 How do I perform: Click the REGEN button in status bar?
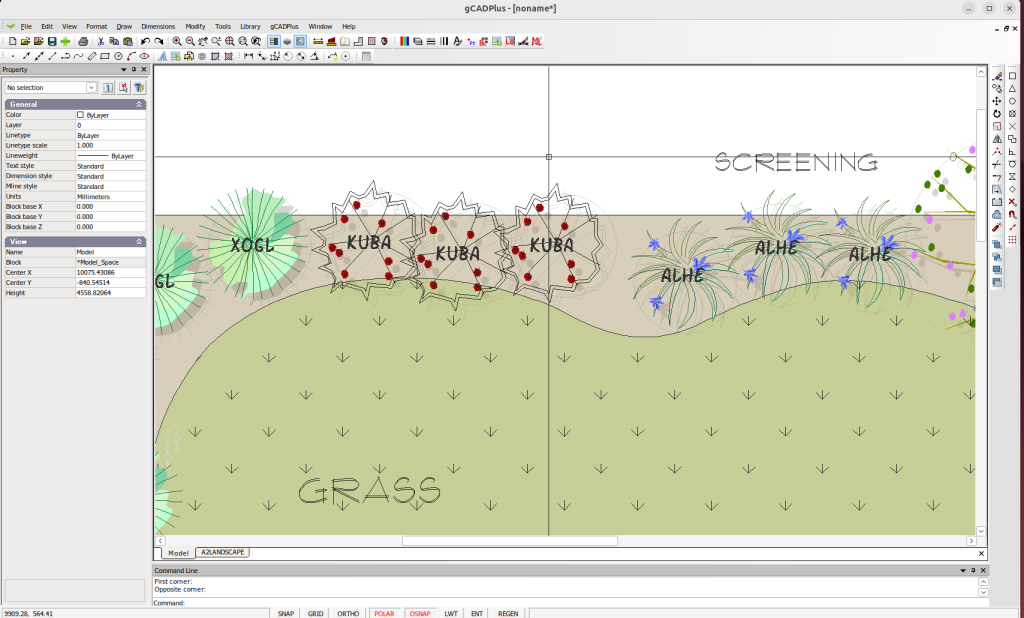pos(508,613)
